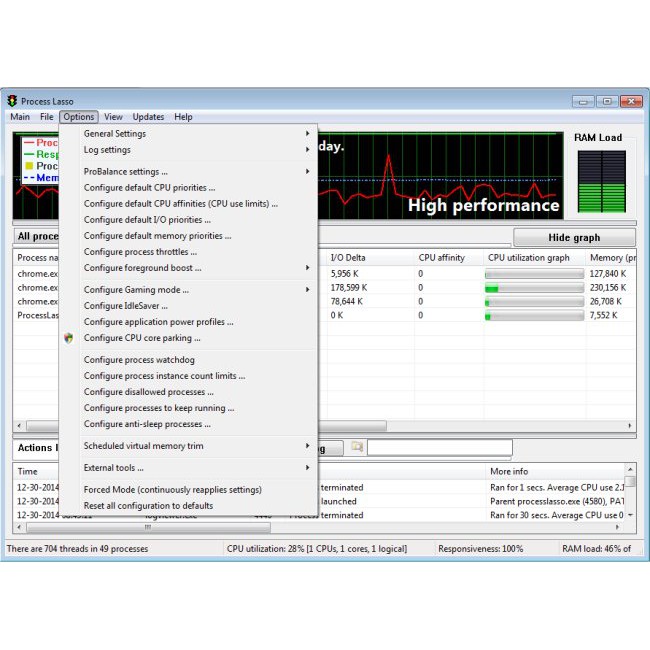This screenshot has height=650, width=650.
Task: Click the CPU utilization bar for 127,840 K row
Action: point(534,274)
